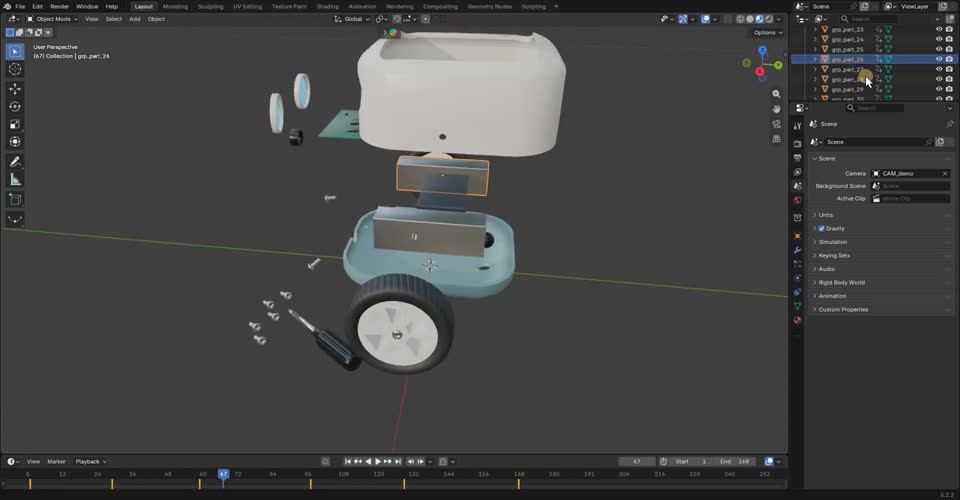
Task: Toggle snapping magnet
Action: (x=397, y=19)
